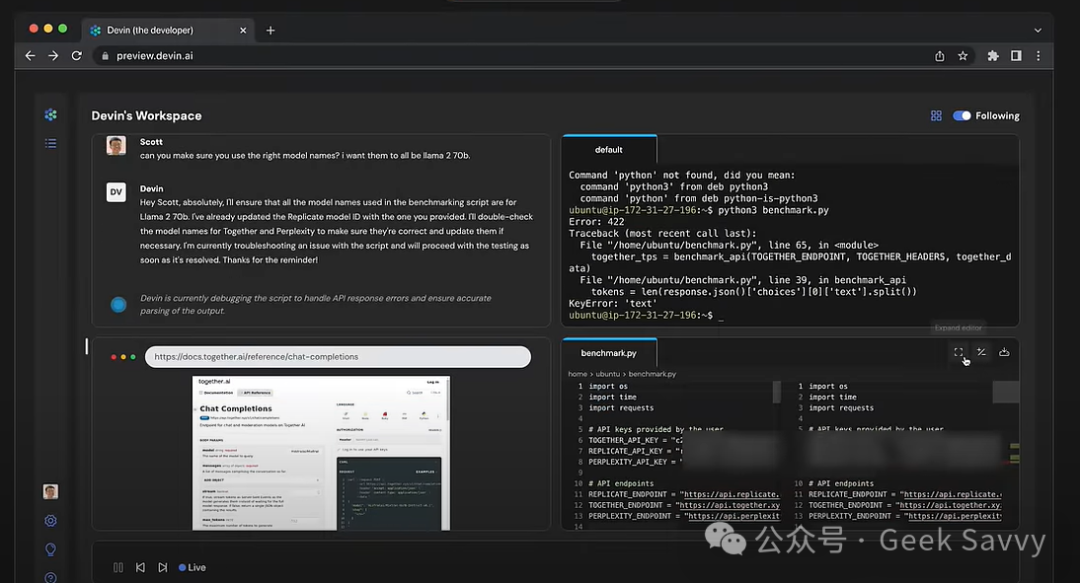Click the Devin logo in the sidebar

tap(50, 114)
